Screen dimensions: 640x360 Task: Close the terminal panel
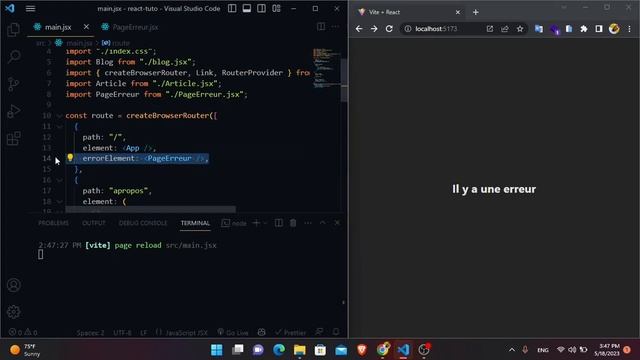(337, 223)
